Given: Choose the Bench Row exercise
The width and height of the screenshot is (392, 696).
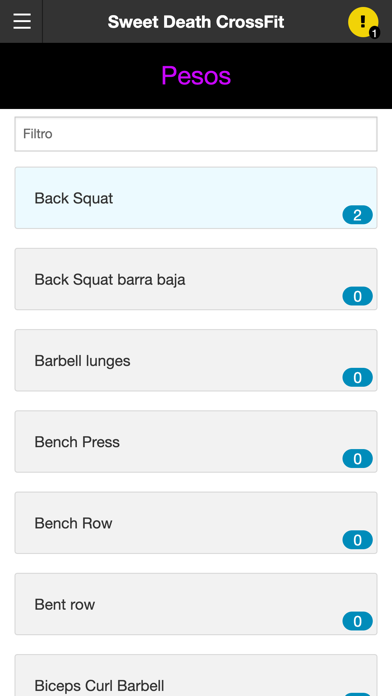Looking at the screenshot, I should [x=196, y=523].
